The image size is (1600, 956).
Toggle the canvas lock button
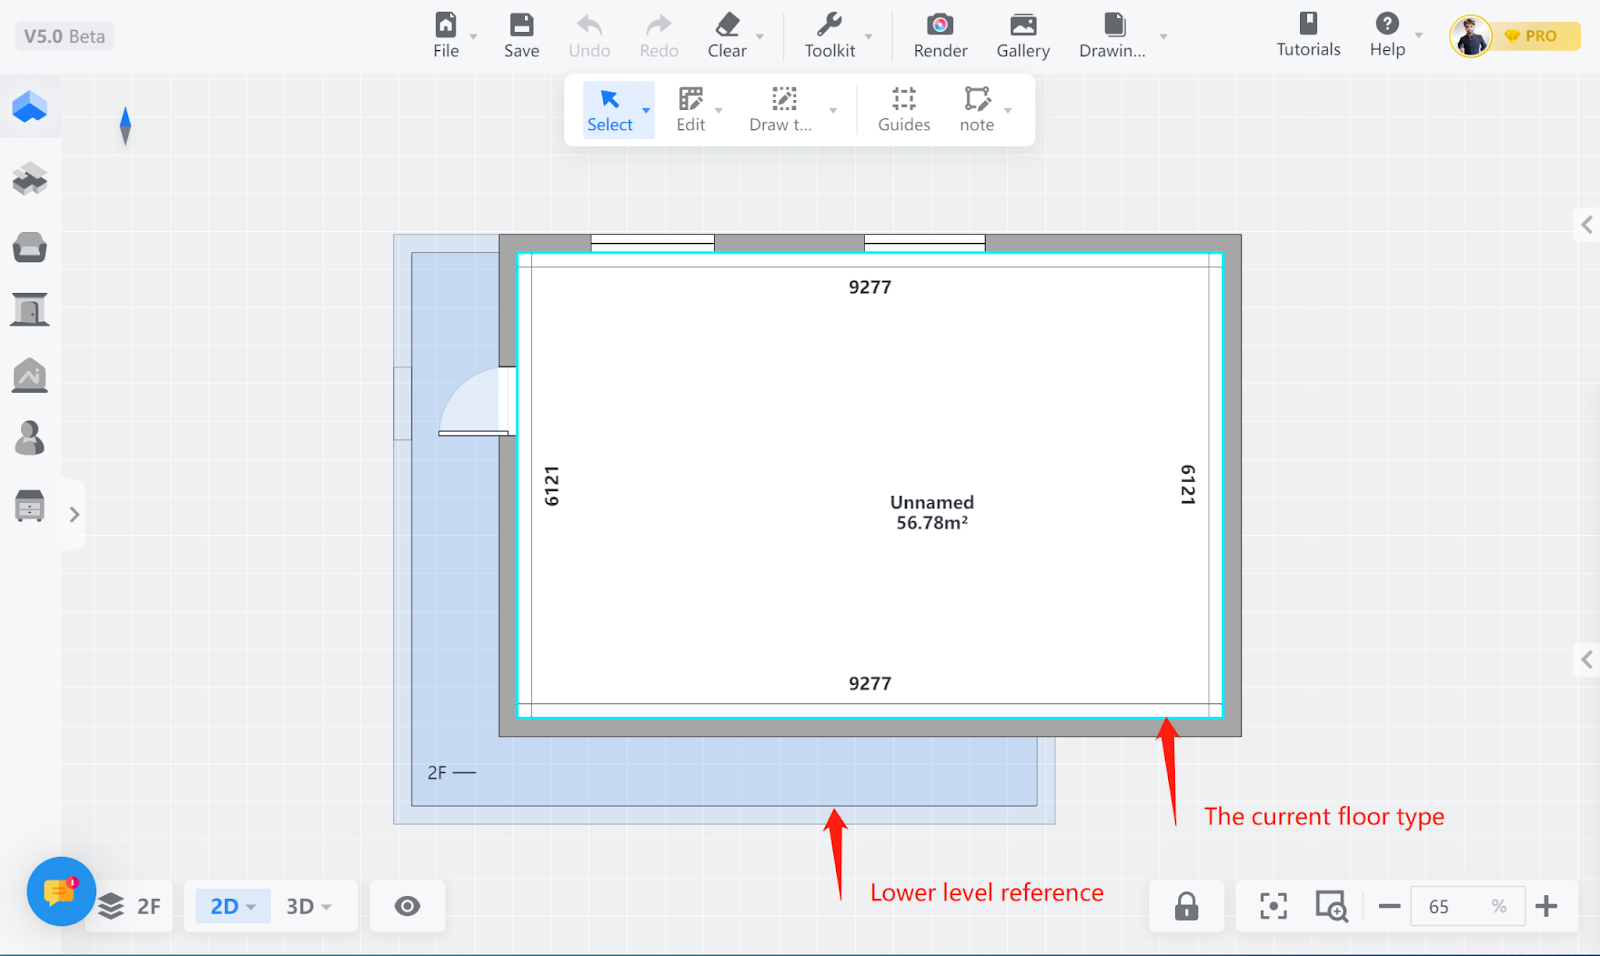tap(1186, 906)
